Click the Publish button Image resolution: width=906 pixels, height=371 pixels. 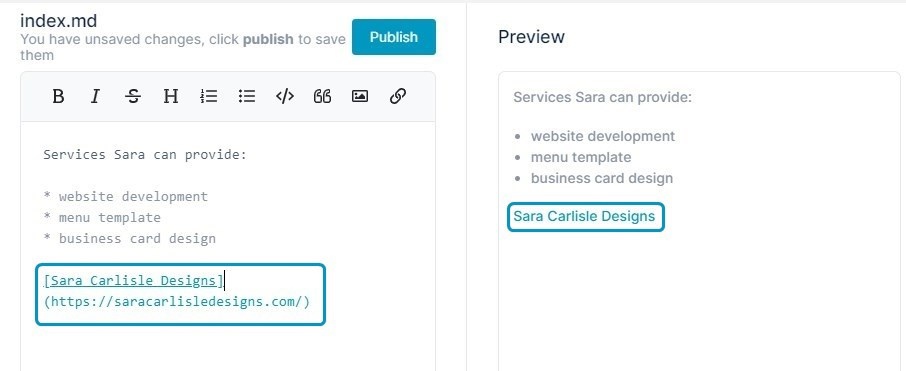(393, 37)
